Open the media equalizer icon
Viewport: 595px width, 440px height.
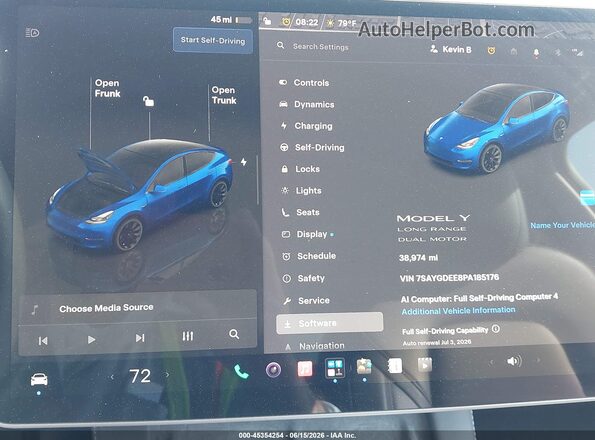point(187,336)
